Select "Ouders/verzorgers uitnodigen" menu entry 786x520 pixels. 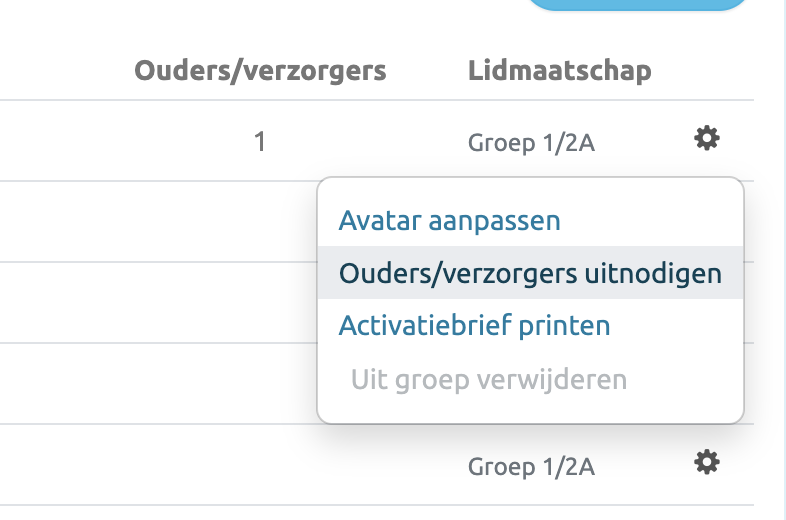click(x=530, y=273)
